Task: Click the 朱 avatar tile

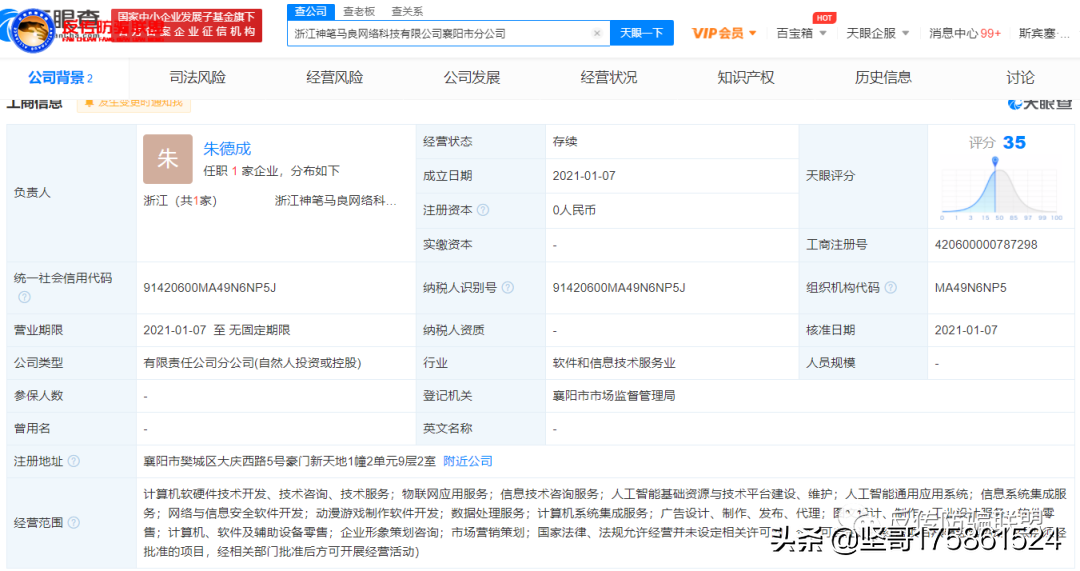Action: [x=167, y=159]
